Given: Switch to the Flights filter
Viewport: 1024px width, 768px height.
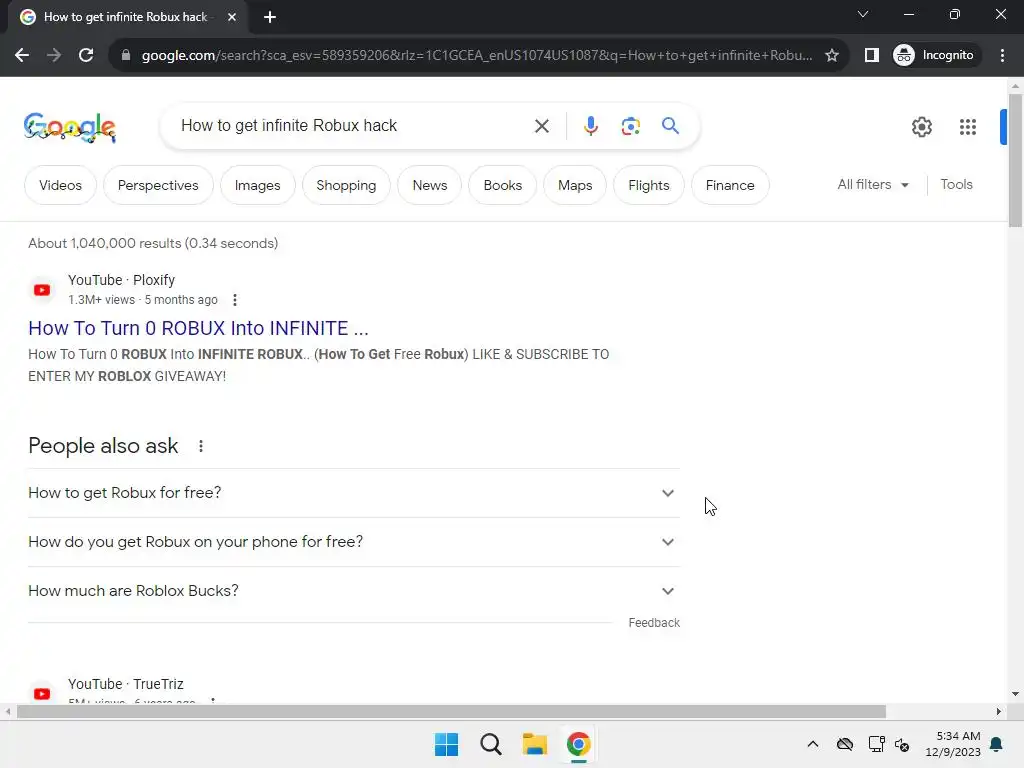Looking at the screenshot, I should tap(648, 185).
